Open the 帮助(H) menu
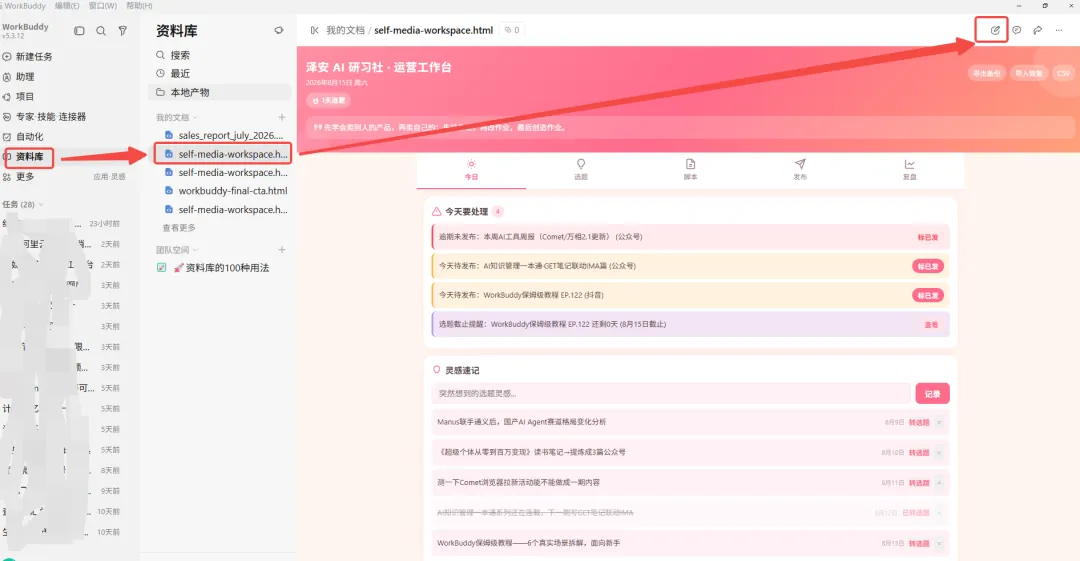Image resolution: width=1080 pixels, height=561 pixels. pyautogui.click(x=139, y=6)
